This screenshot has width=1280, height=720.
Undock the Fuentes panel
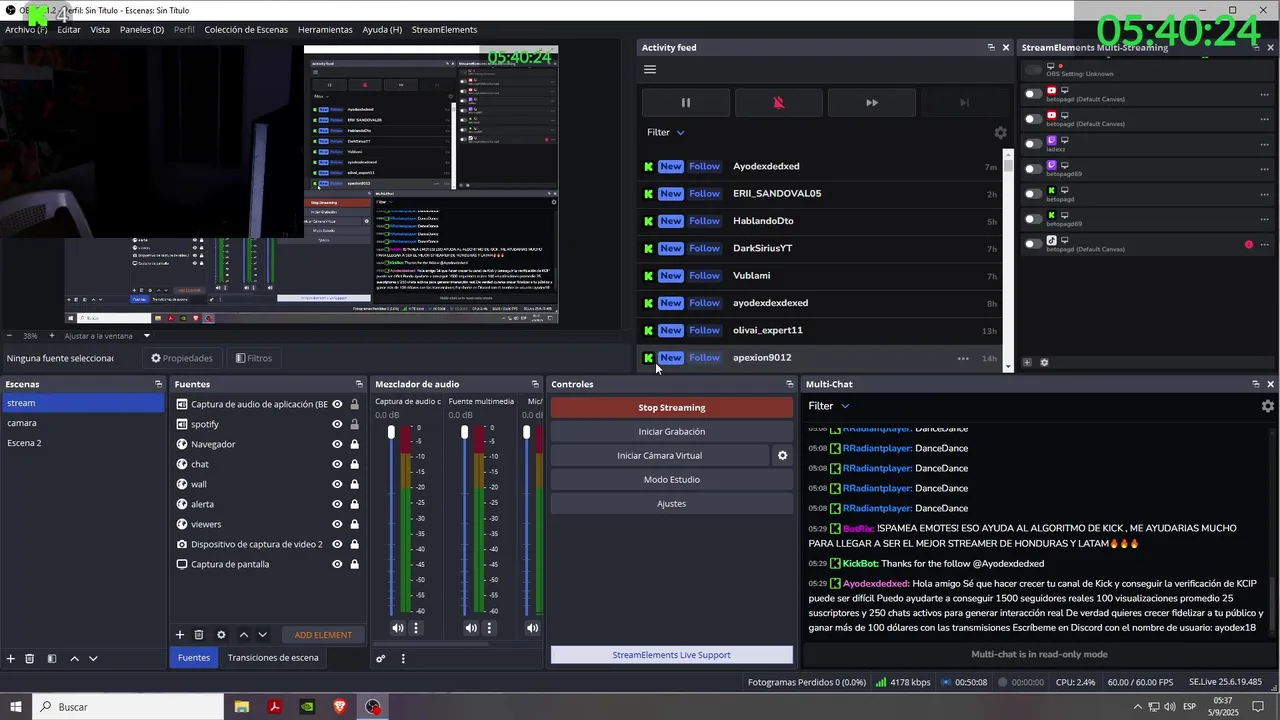[359, 384]
